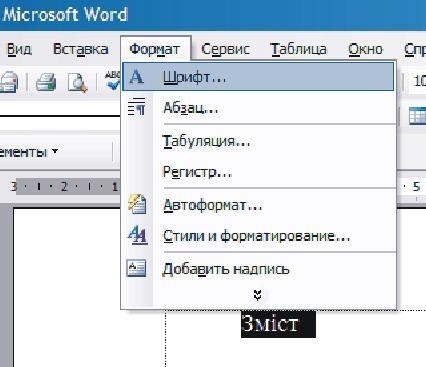Open the Вставка menu

[81, 49]
